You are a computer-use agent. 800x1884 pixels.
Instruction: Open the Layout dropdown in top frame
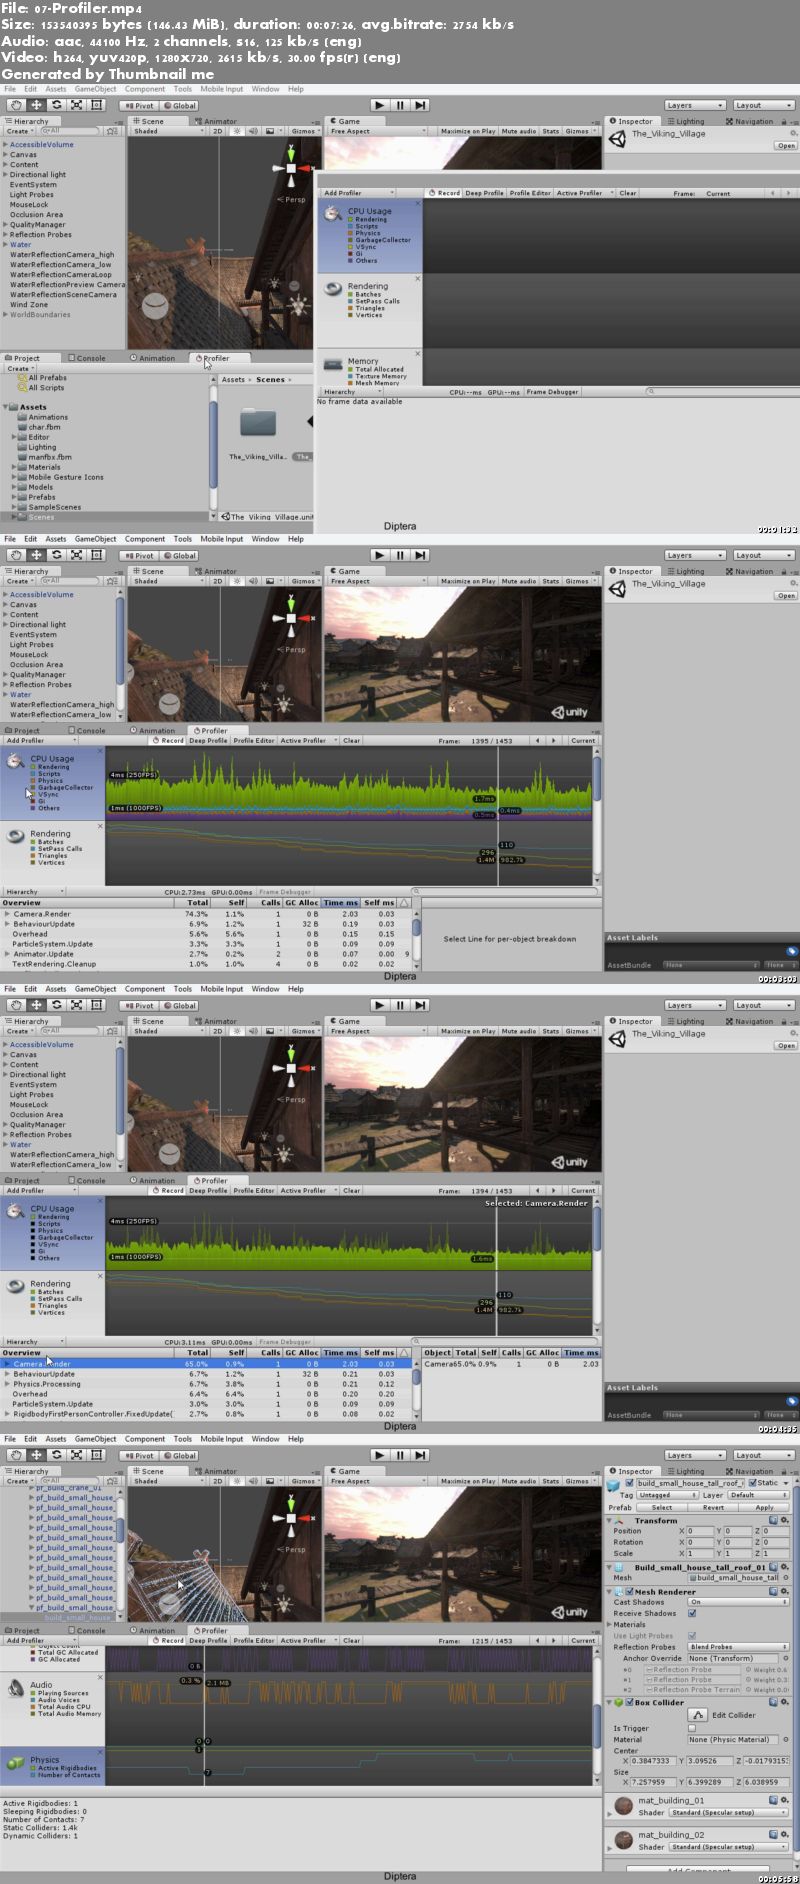[x=764, y=105]
